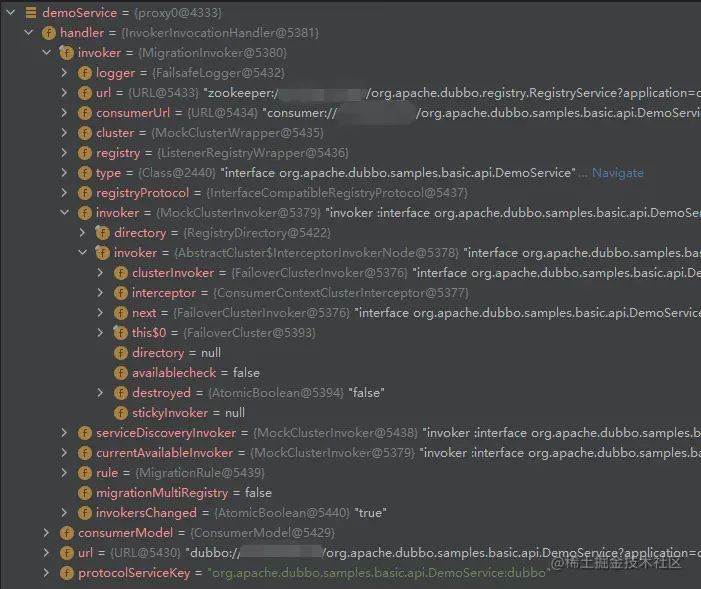This screenshot has width=701, height=589.
Task: Click the field icon beside consumerModel
Action: (x=67, y=533)
